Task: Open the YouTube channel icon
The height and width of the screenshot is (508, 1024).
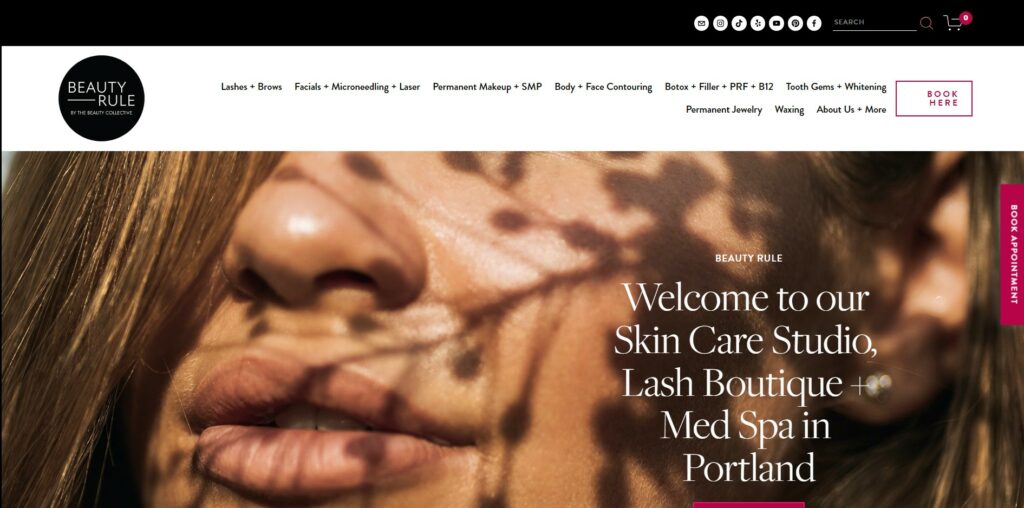Action: click(776, 24)
